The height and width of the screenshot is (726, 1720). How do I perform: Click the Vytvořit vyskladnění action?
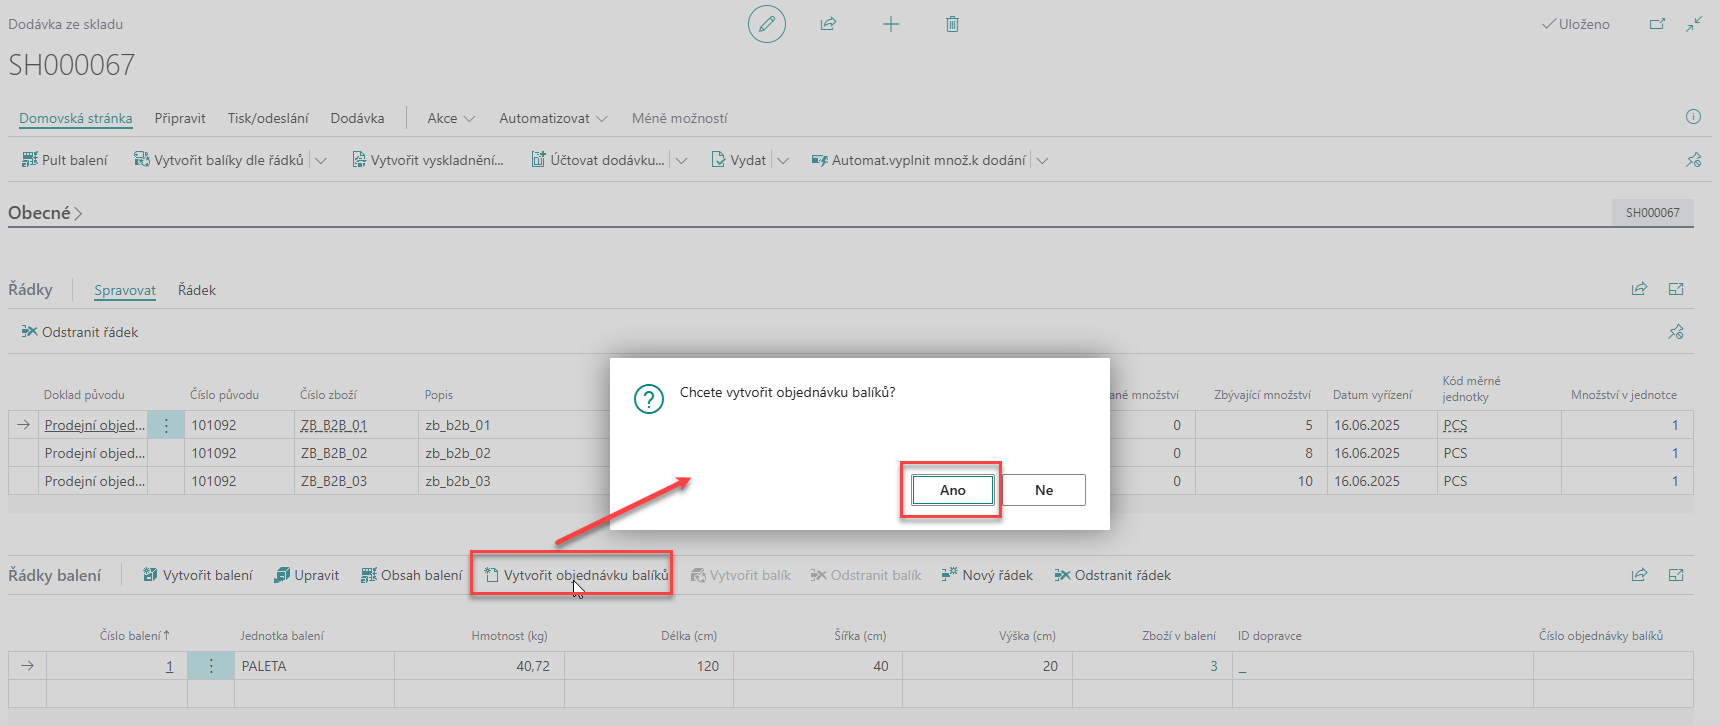pyautogui.click(x=428, y=160)
